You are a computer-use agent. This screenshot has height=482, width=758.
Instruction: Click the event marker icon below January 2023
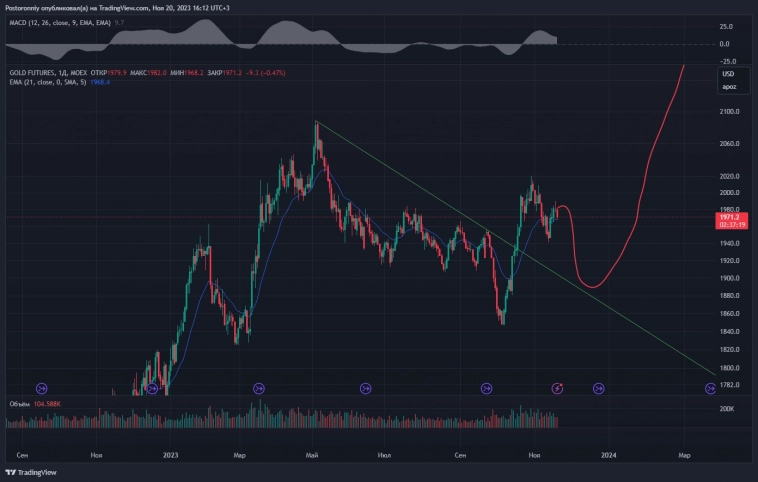(x=152, y=388)
